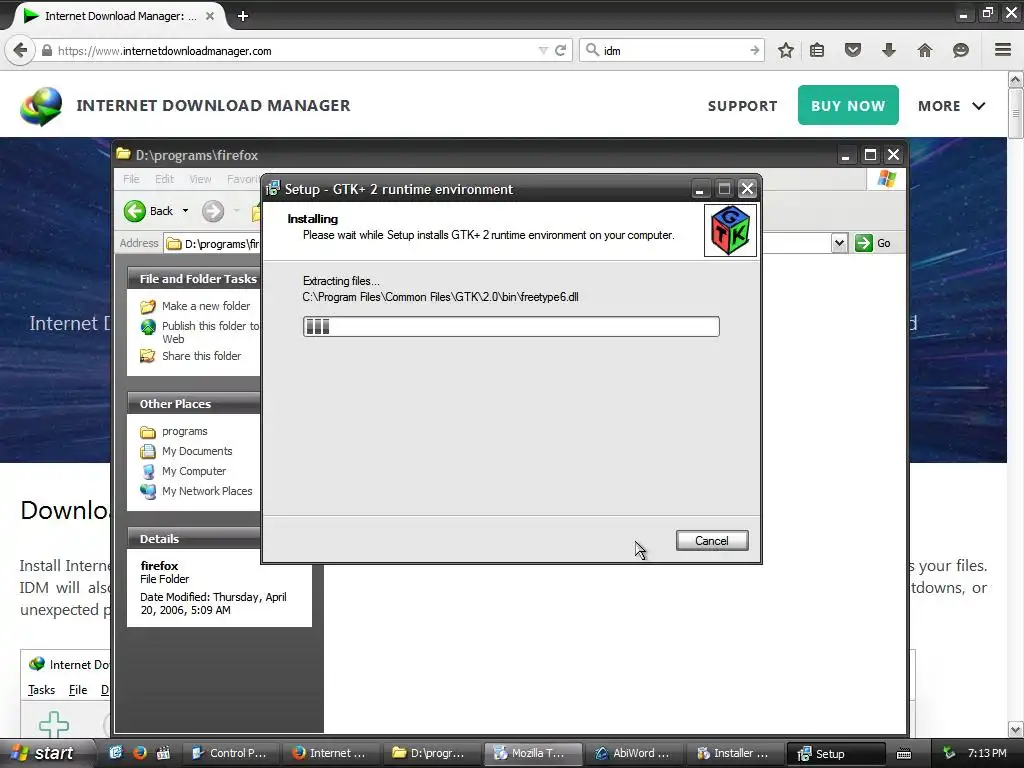Screen dimensions: 1024x768
Task: Reload the page with the refresh icon
Action: tap(560, 50)
